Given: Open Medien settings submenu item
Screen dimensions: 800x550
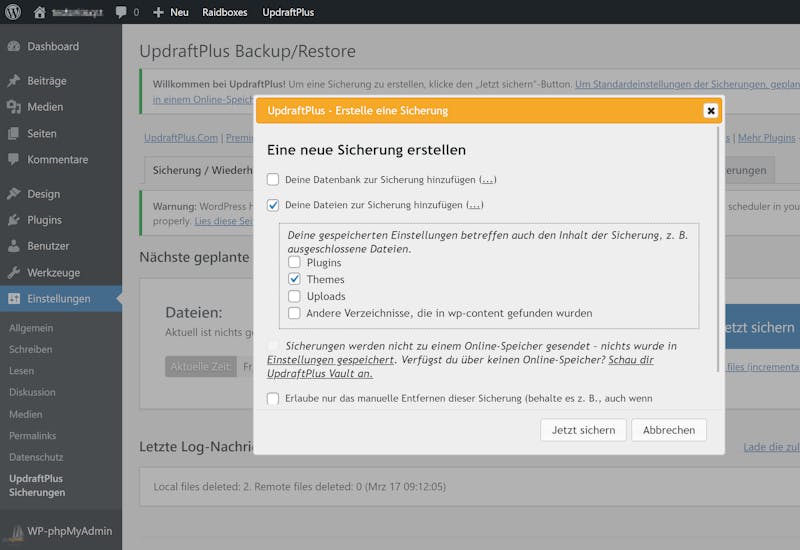Looking at the screenshot, I should [26, 414].
